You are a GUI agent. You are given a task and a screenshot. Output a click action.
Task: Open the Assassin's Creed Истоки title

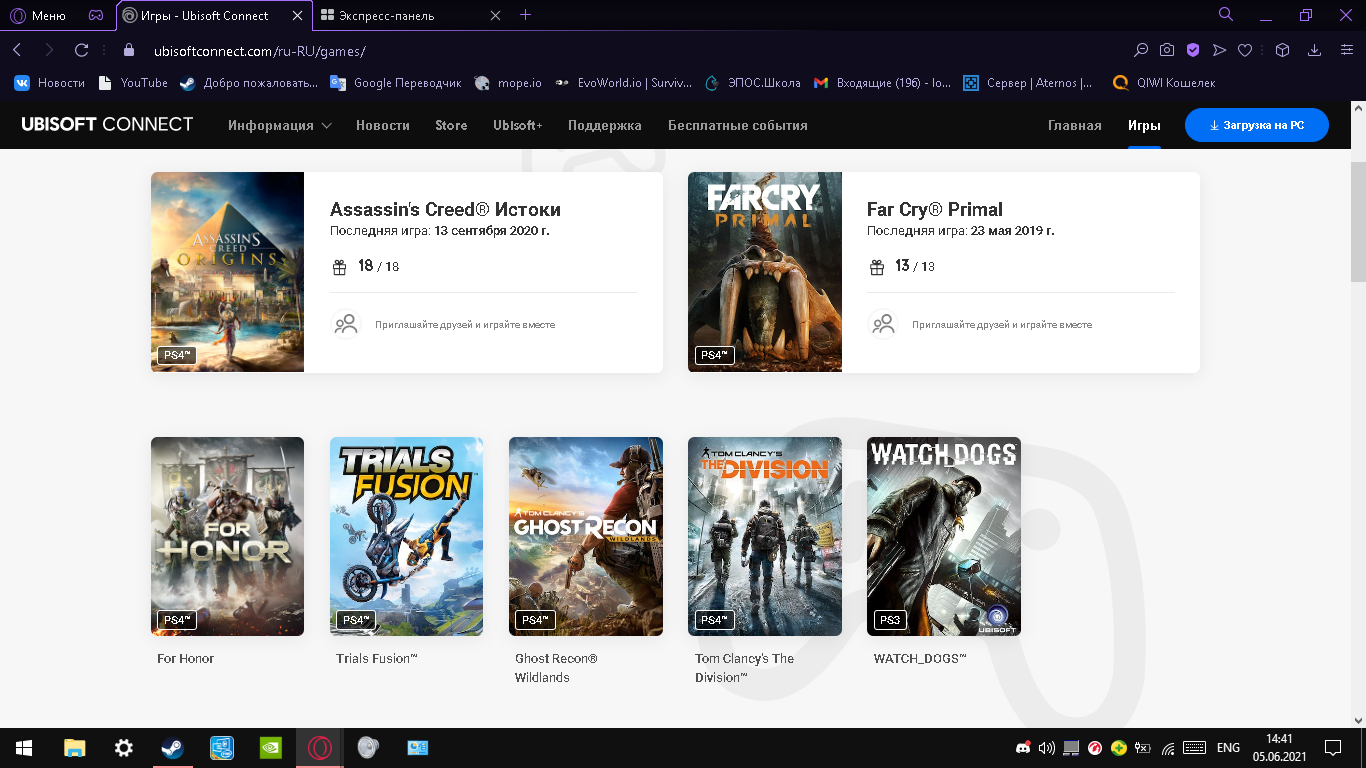[x=445, y=209]
